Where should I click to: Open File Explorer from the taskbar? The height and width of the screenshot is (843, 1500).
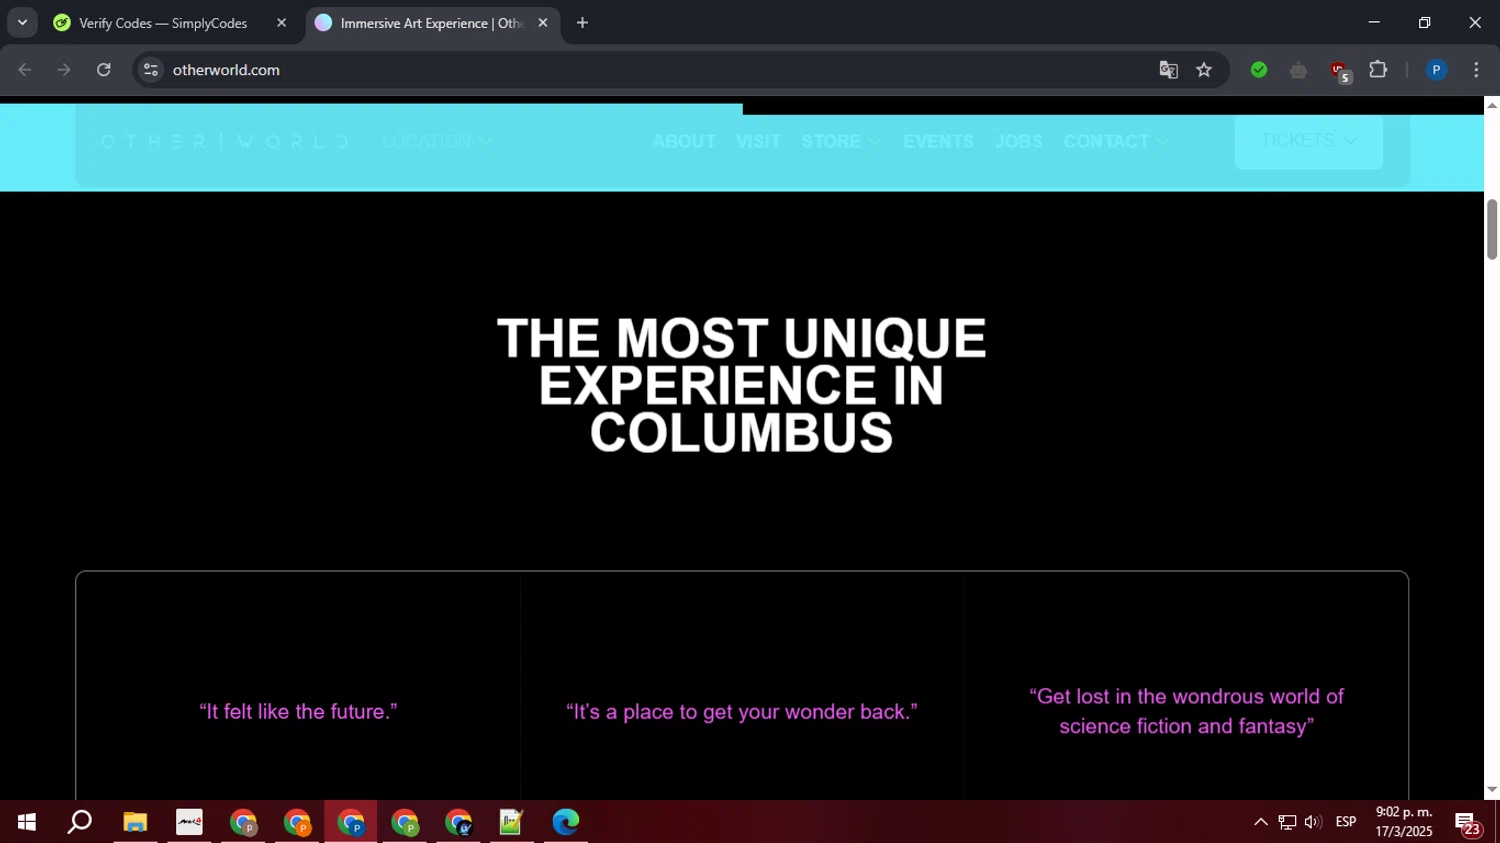135,822
